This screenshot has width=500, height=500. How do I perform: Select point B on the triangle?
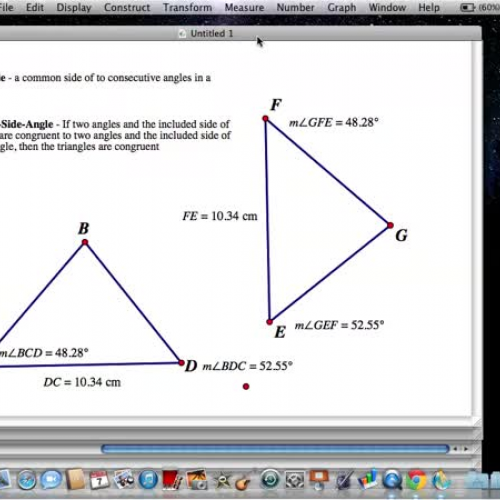pyautogui.click(x=85, y=242)
